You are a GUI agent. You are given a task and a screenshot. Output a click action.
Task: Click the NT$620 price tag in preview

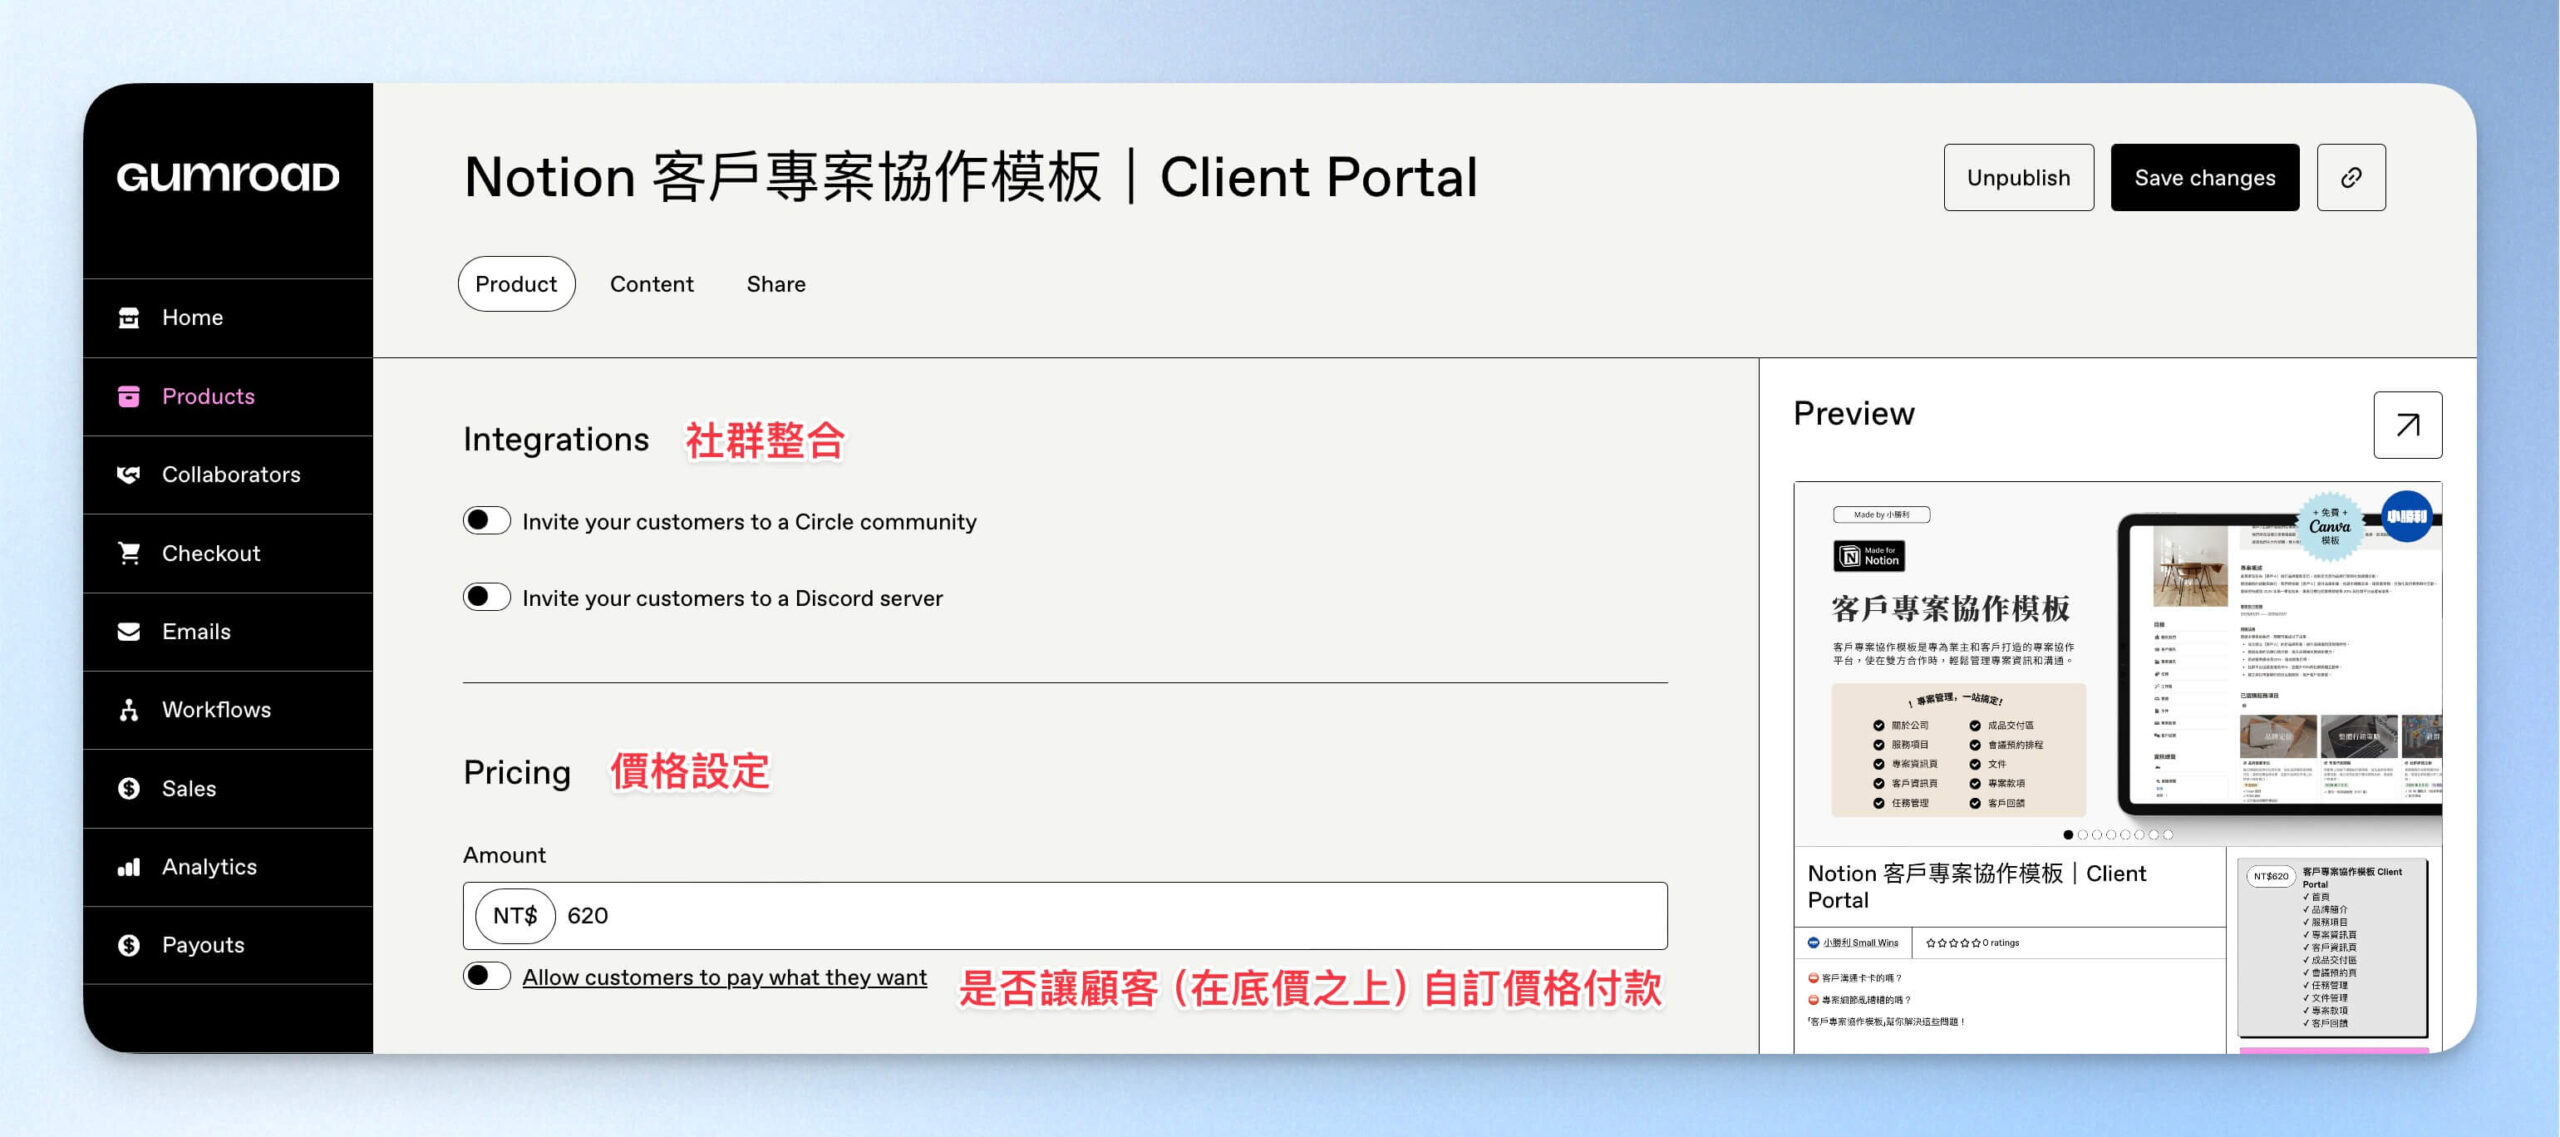[2270, 877]
